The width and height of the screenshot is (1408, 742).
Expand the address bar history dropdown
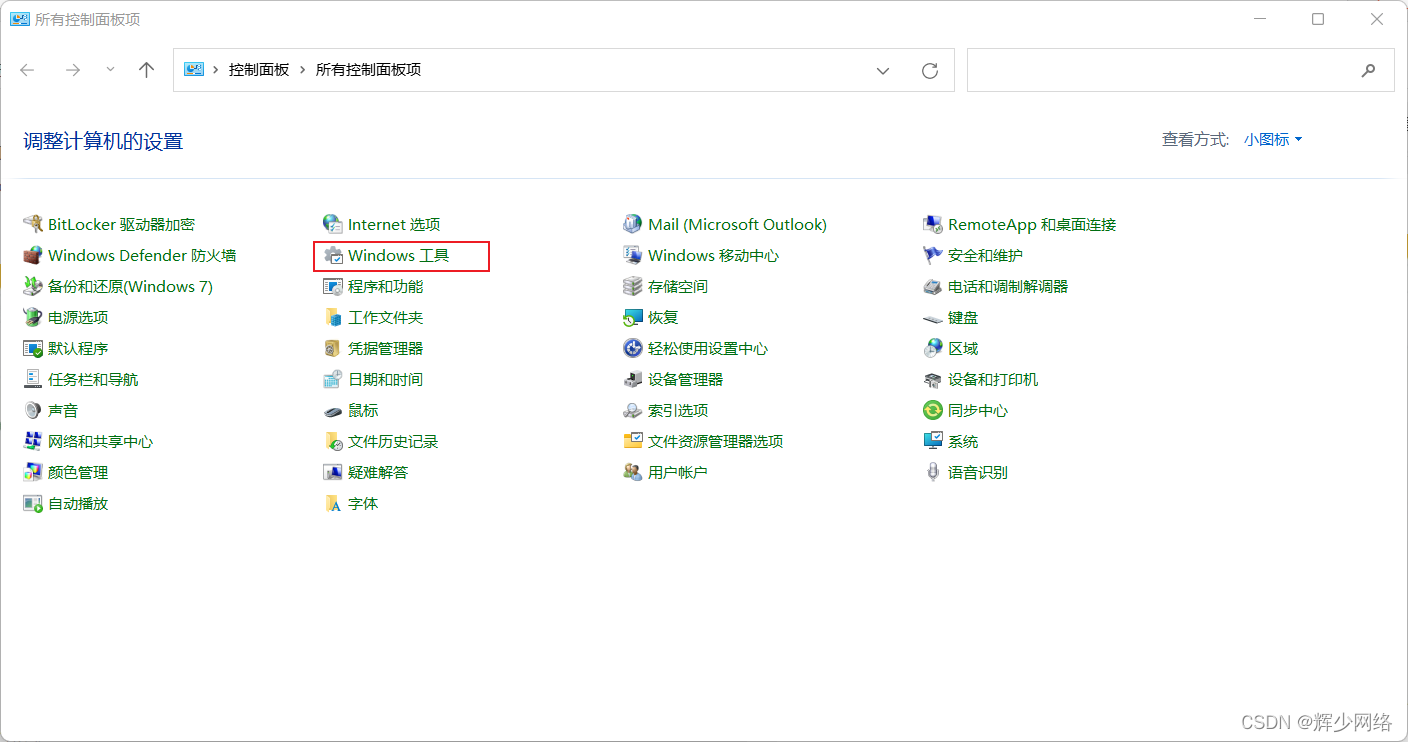tap(883, 70)
